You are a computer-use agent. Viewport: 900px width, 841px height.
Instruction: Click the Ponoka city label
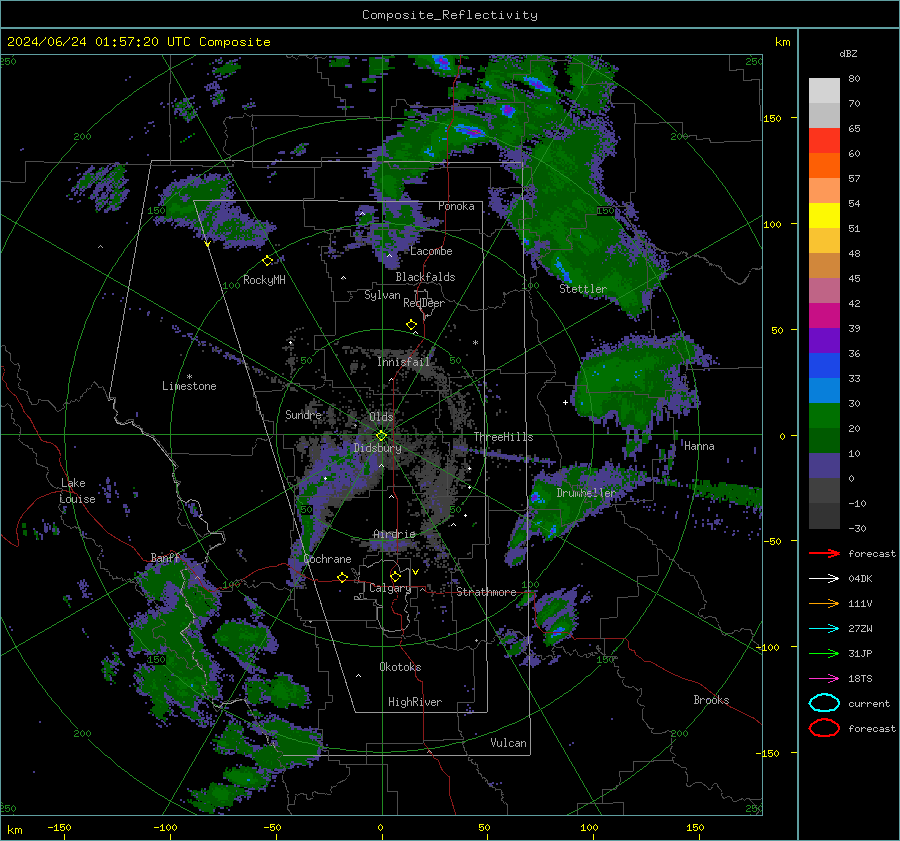(456, 206)
